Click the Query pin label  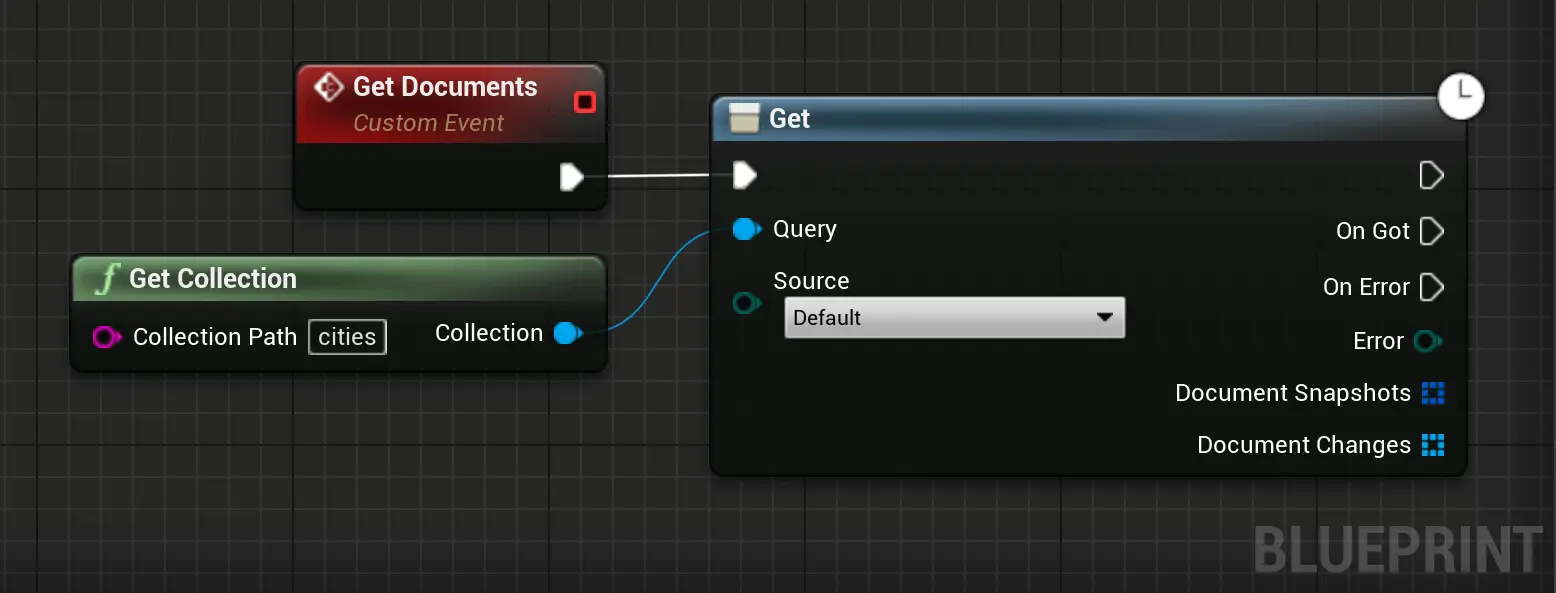pos(805,229)
